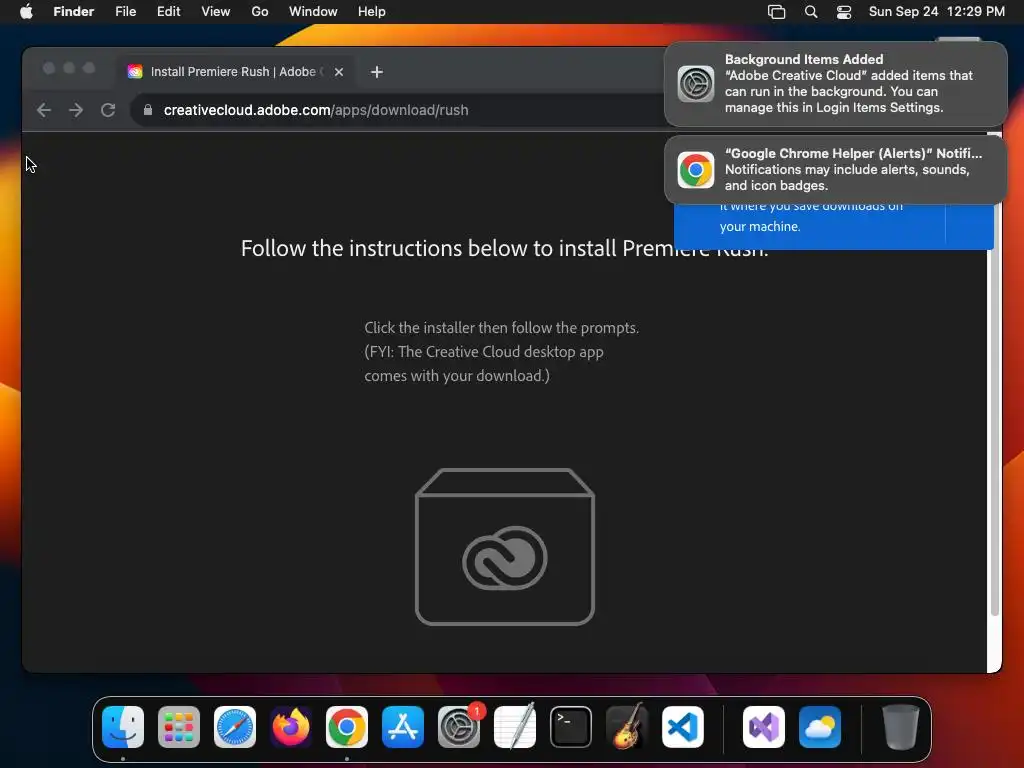Click the blue downloads tooltip banner
Viewport: 1024px width, 768px height.
click(833, 226)
